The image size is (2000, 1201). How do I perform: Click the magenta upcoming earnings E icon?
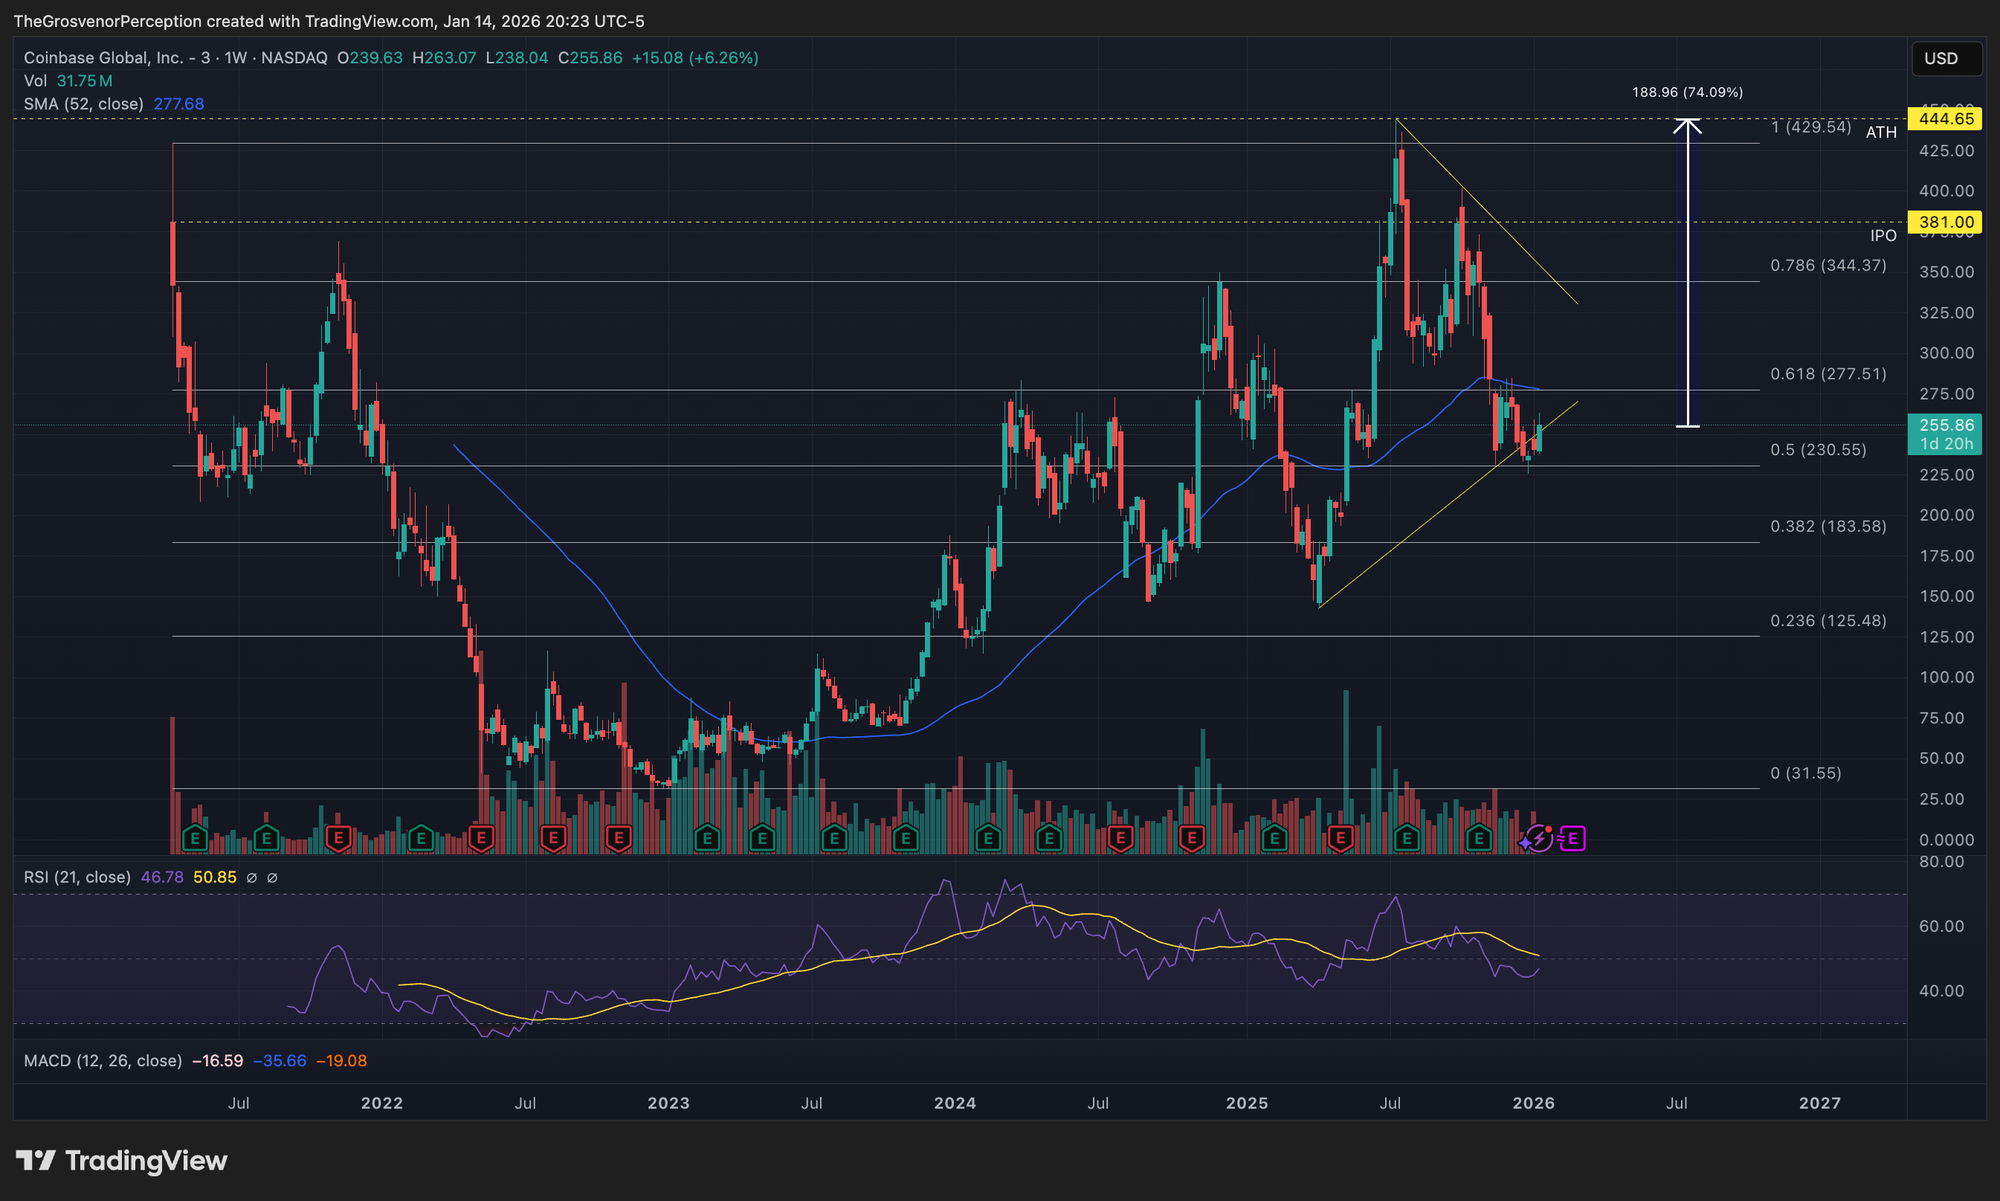[x=1573, y=838]
